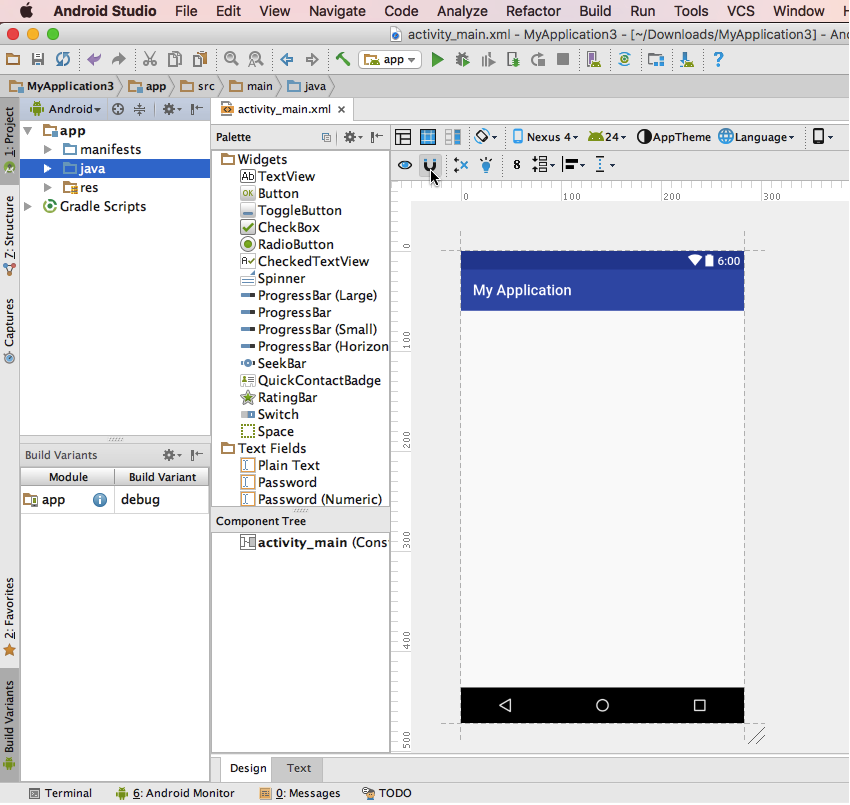Image resolution: width=850 pixels, height=805 pixels.
Task: Open the Messages tool window
Action: [x=300, y=793]
